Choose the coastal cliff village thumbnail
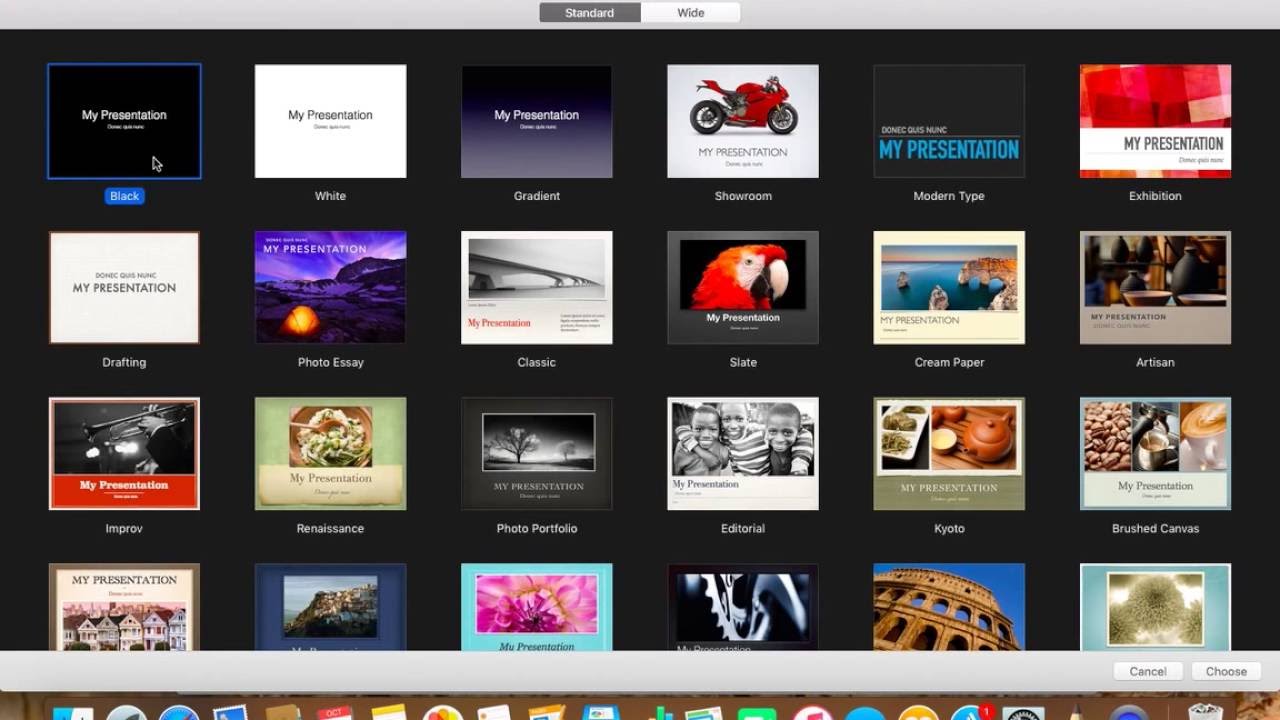 click(x=330, y=607)
